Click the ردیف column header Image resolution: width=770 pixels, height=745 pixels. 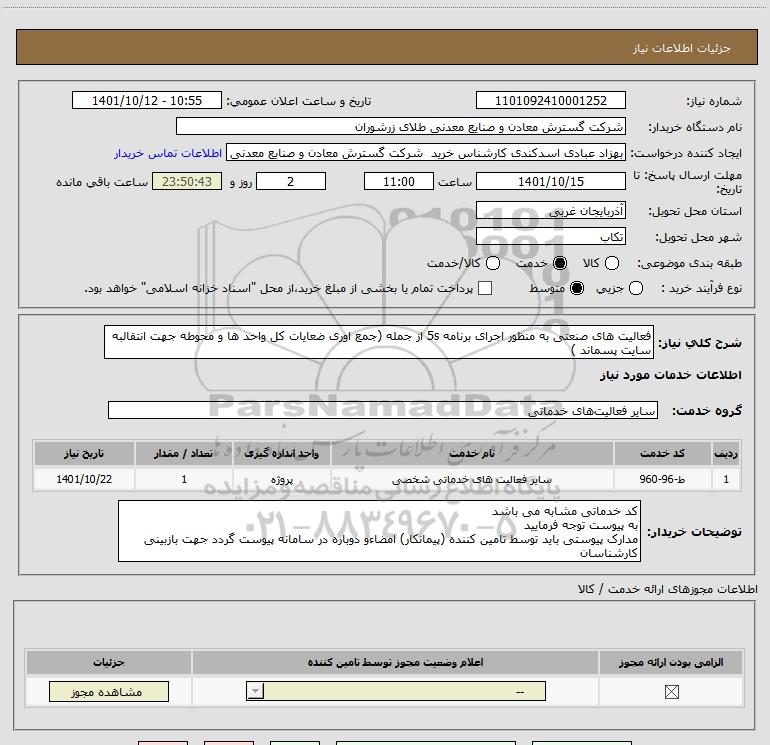coord(726,453)
